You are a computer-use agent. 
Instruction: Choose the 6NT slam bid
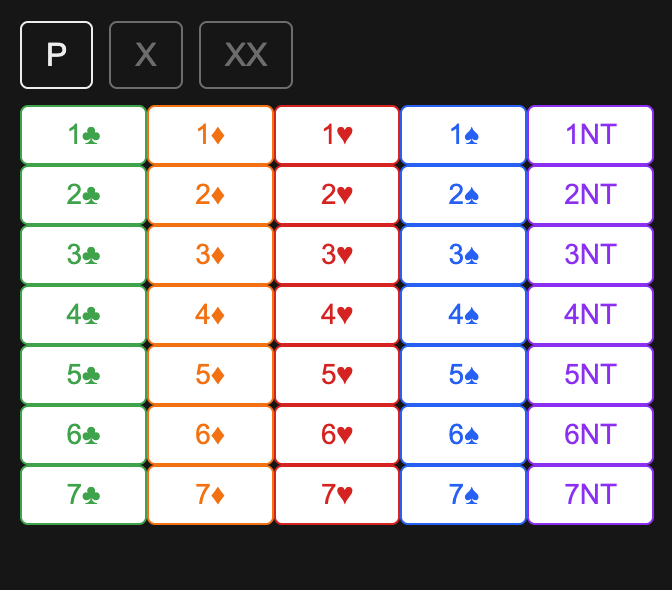590,435
